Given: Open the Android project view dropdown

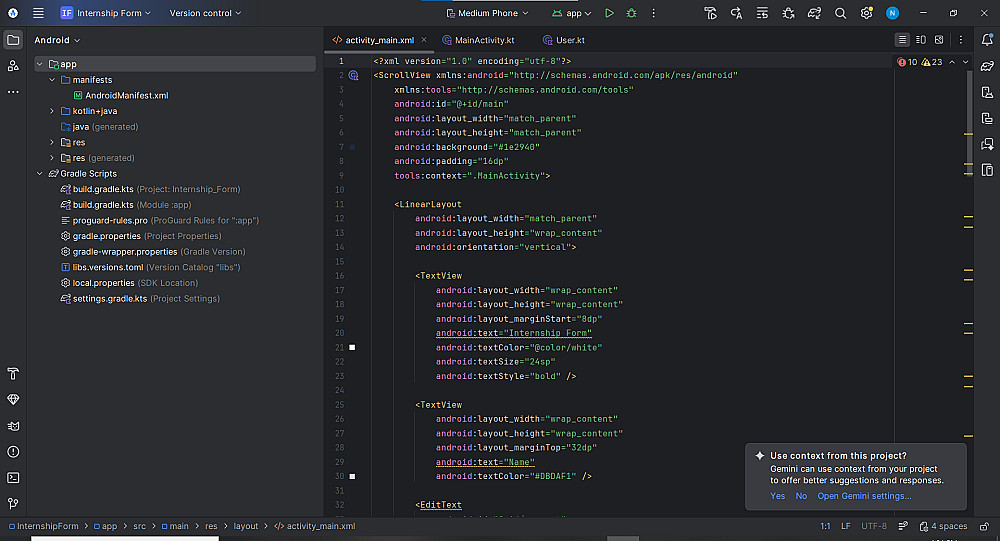Looking at the screenshot, I should point(57,40).
